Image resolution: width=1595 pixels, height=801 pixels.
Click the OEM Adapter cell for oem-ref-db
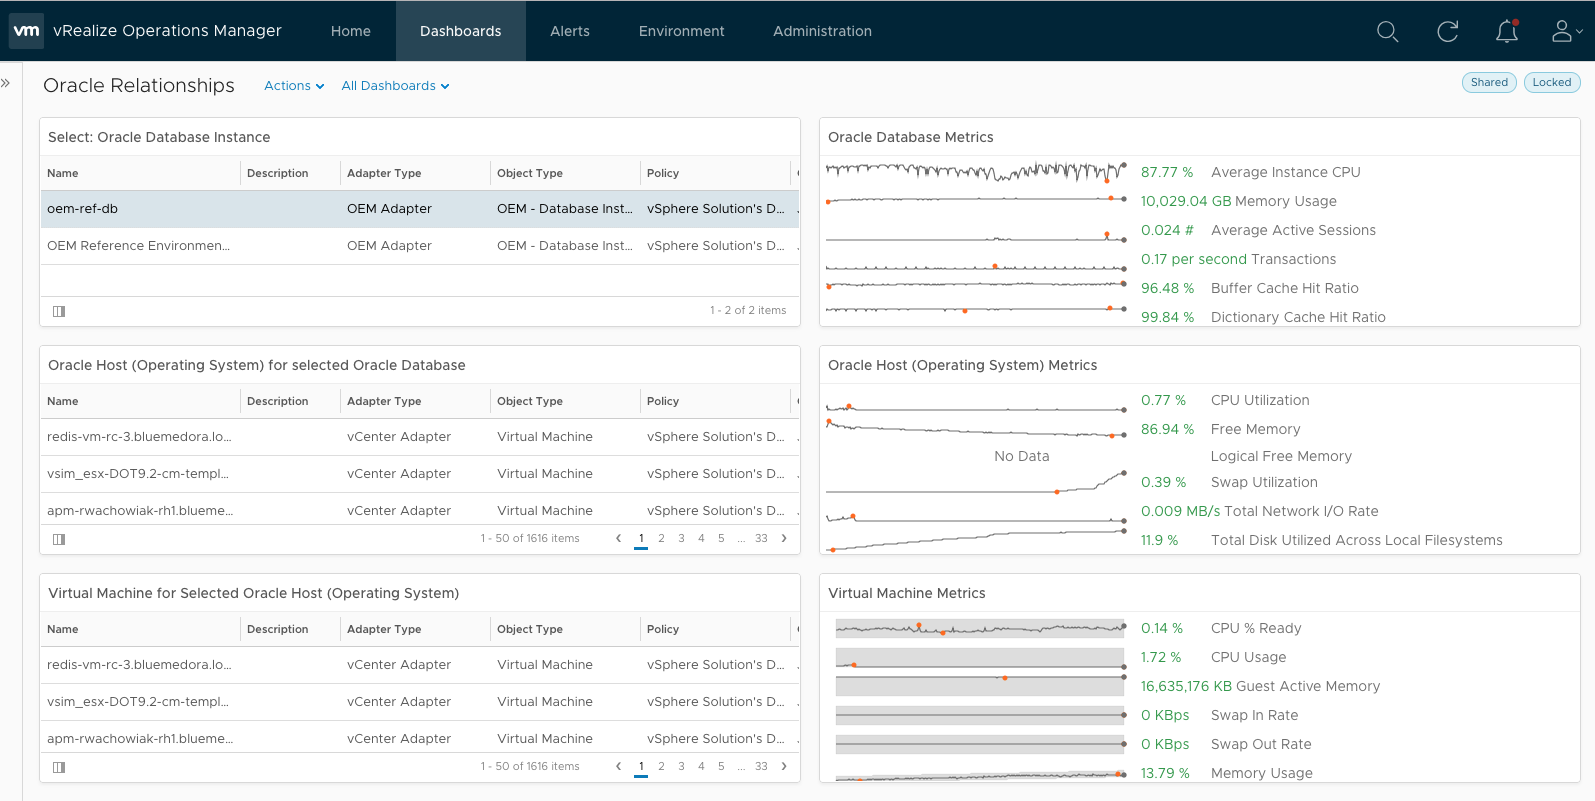coord(389,209)
